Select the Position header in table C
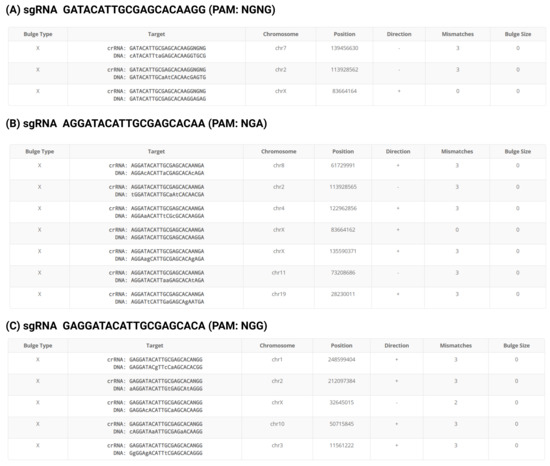This screenshot has width=550, height=466. coord(341,345)
